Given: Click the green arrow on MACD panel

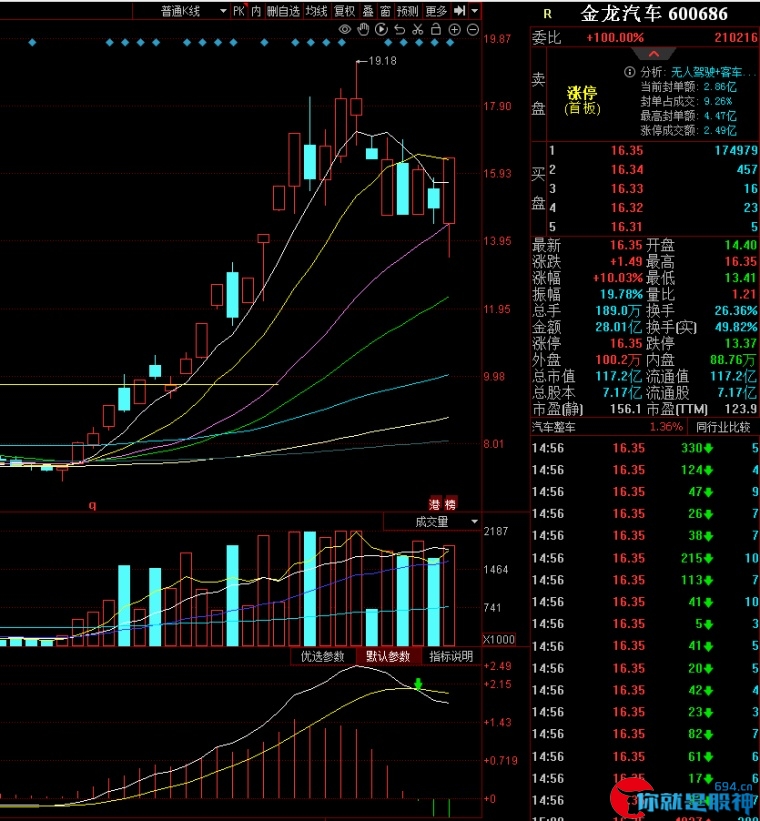Looking at the screenshot, I should click(418, 684).
